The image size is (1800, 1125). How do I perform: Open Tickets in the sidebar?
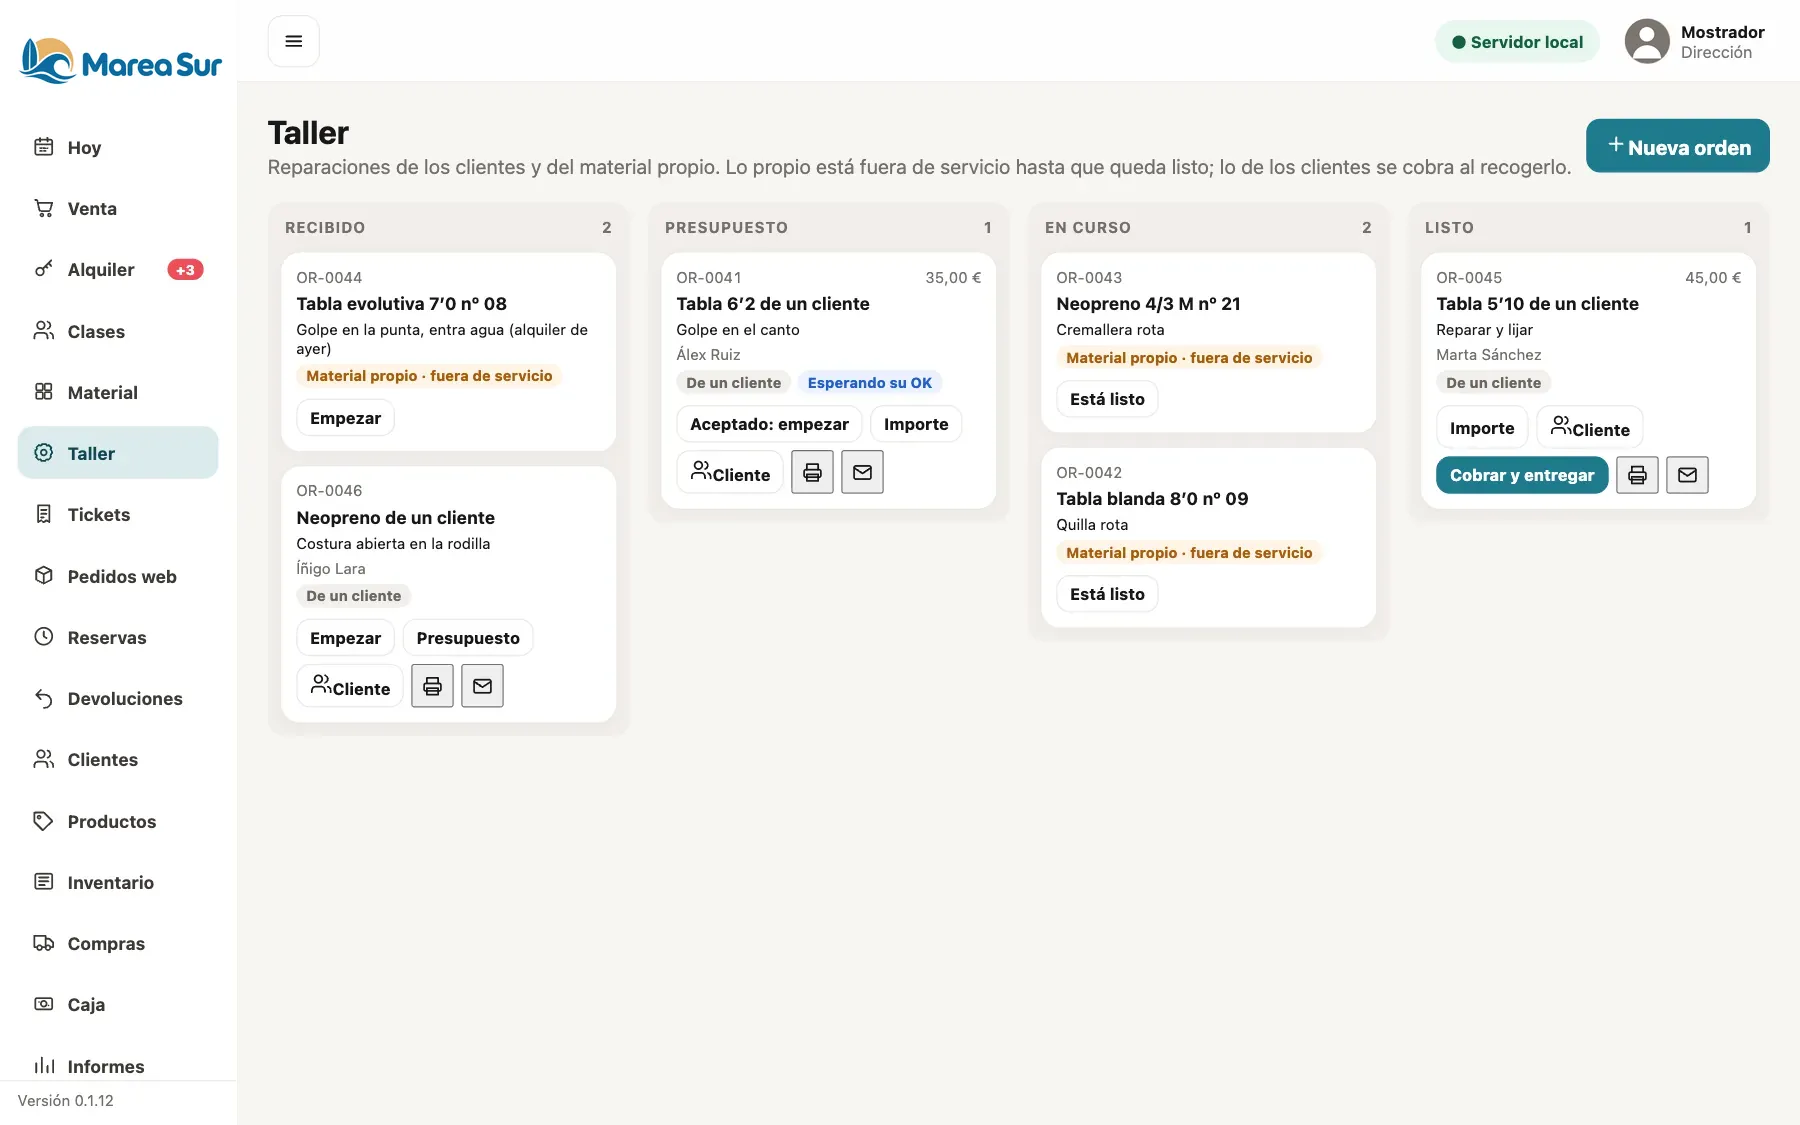[118, 515]
